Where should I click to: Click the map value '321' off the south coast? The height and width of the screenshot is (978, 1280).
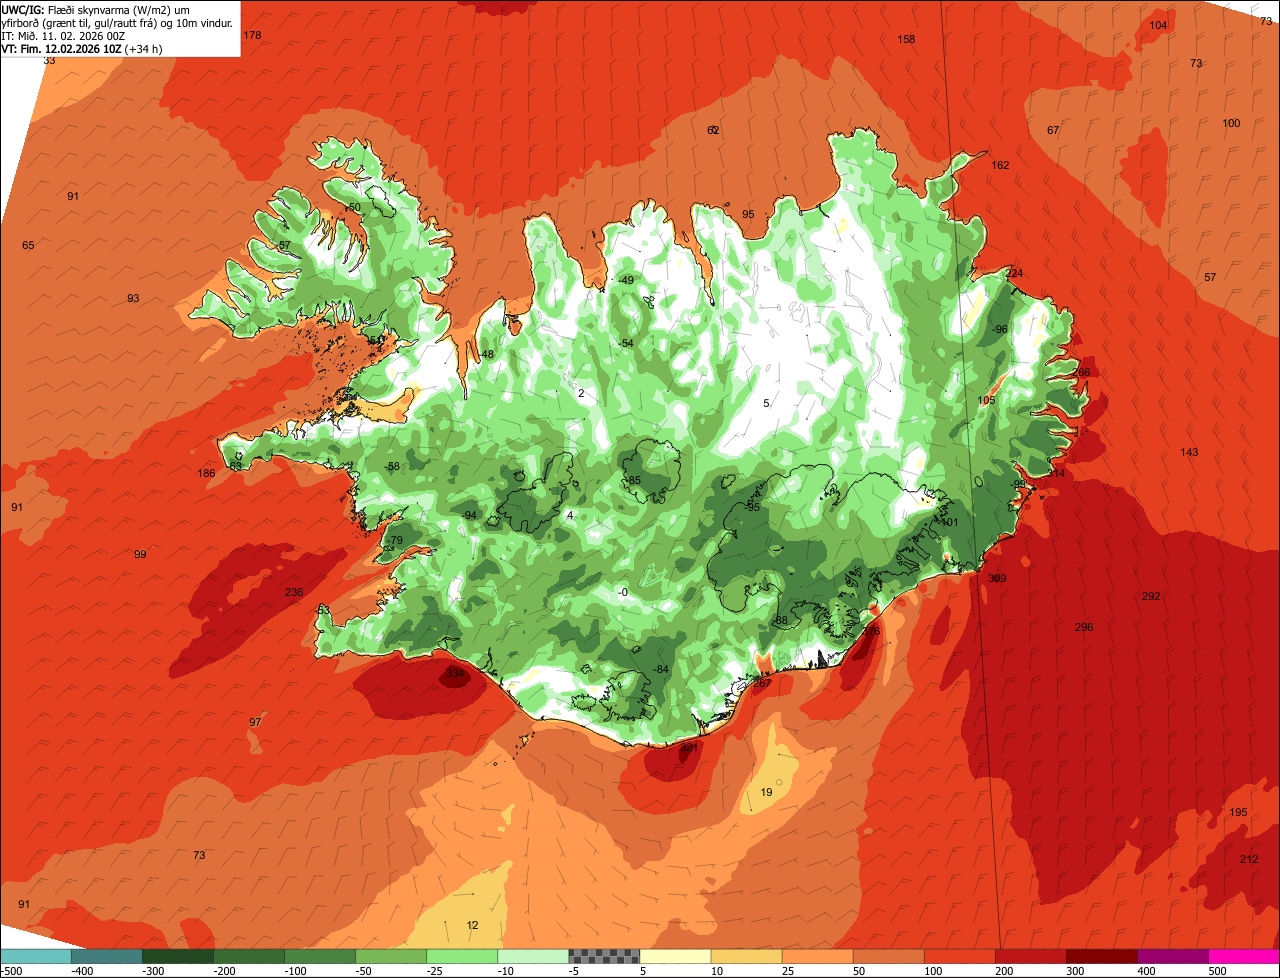click(x=688, y=747)
